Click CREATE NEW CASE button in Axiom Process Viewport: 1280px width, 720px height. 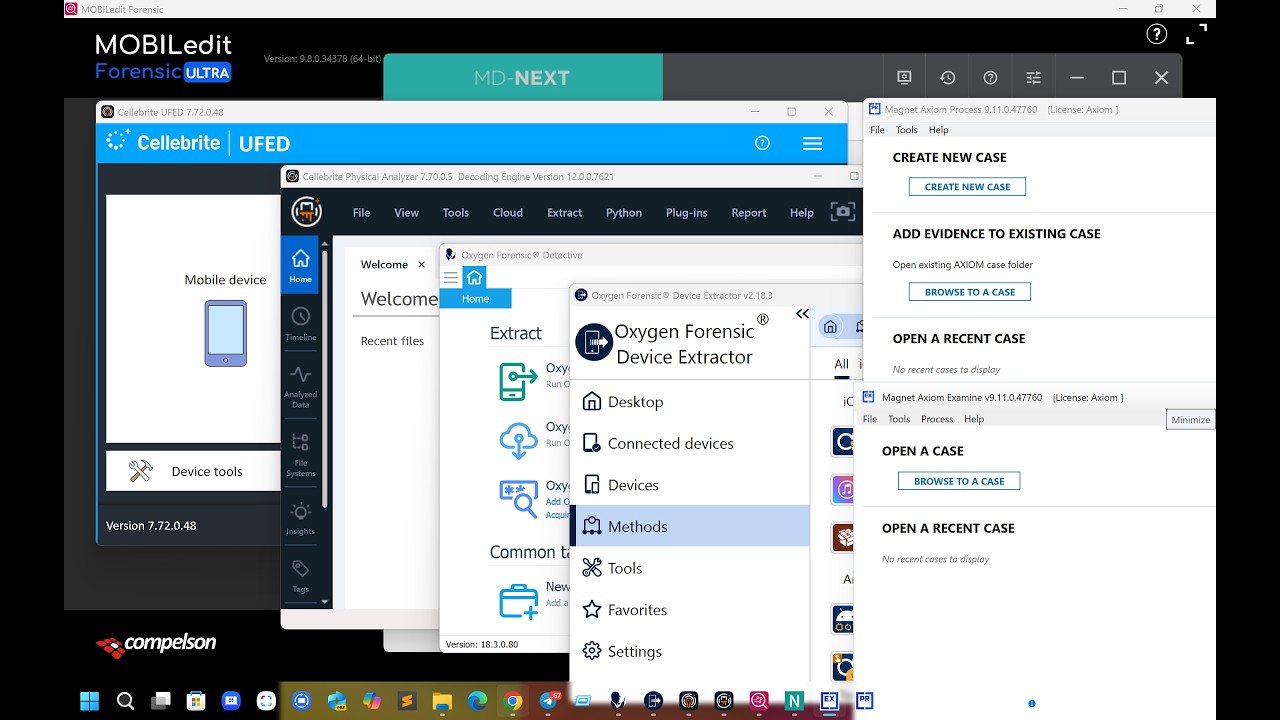pyautogui.click(x=967, y=187)
